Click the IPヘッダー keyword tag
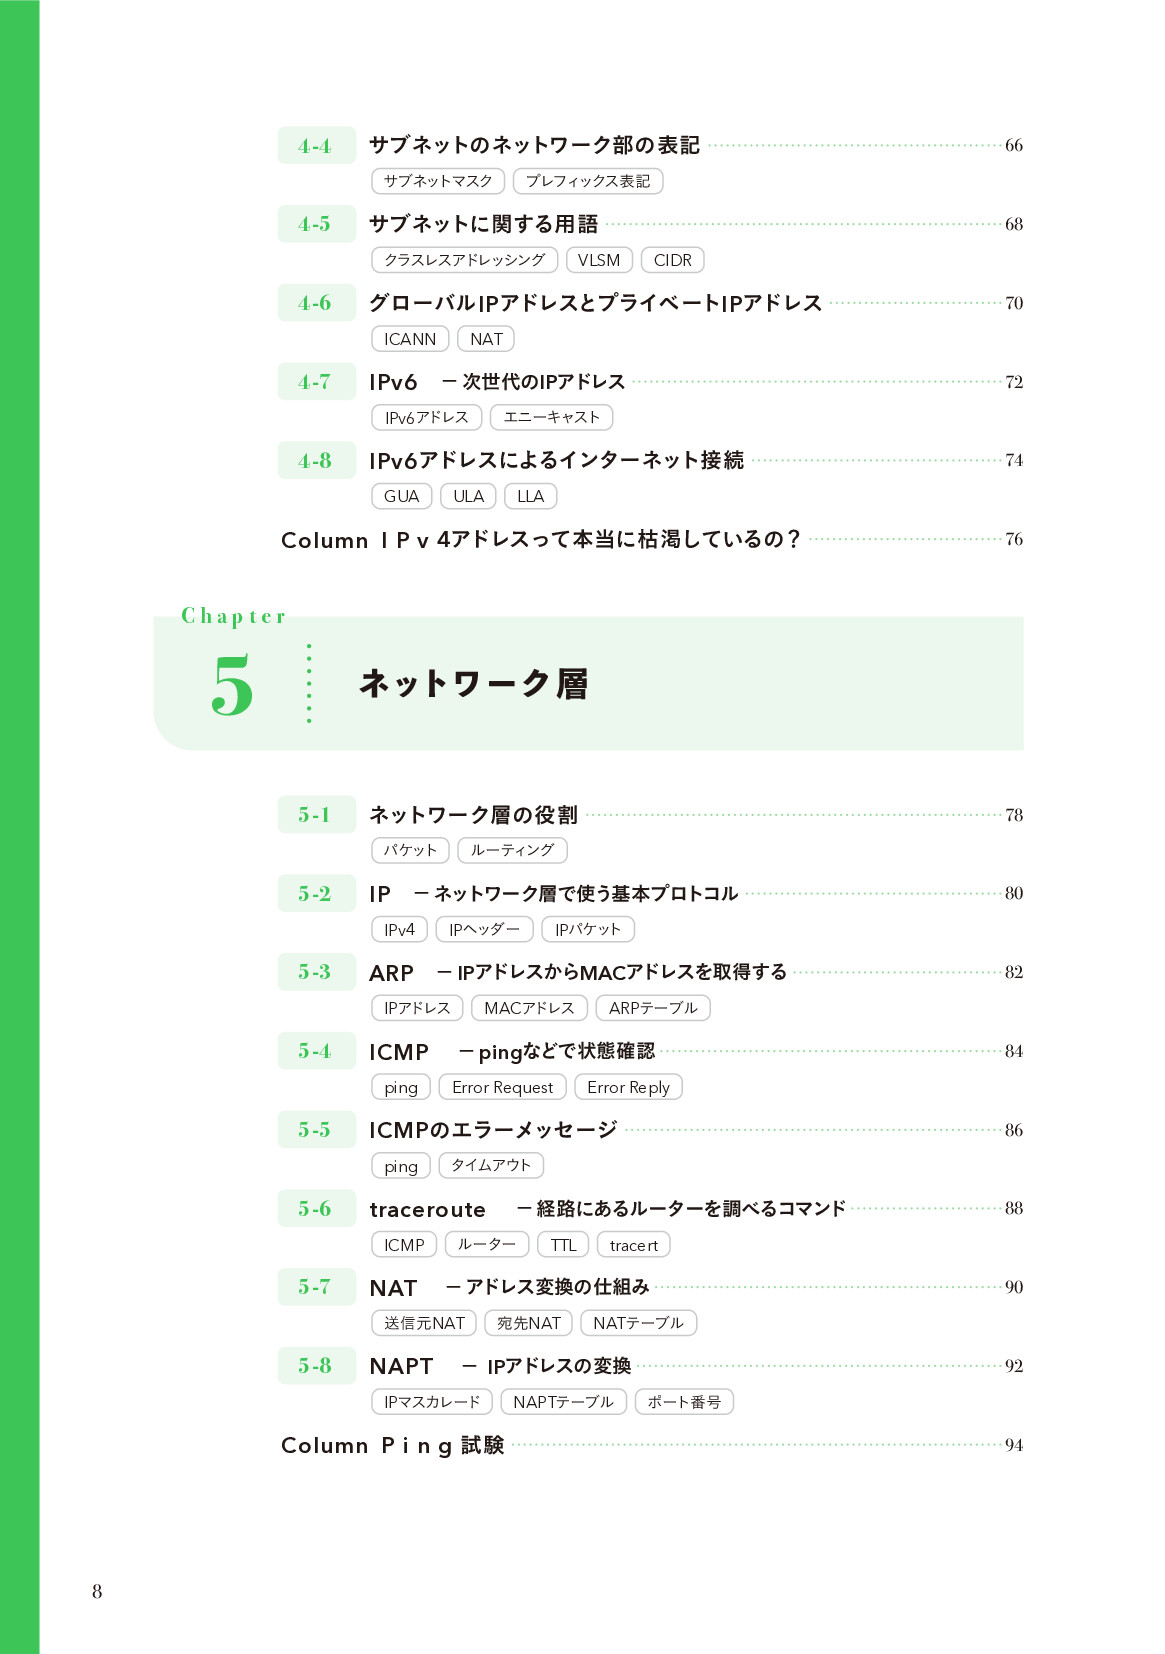This screenshot has width=1165, height=1654. 484,929
